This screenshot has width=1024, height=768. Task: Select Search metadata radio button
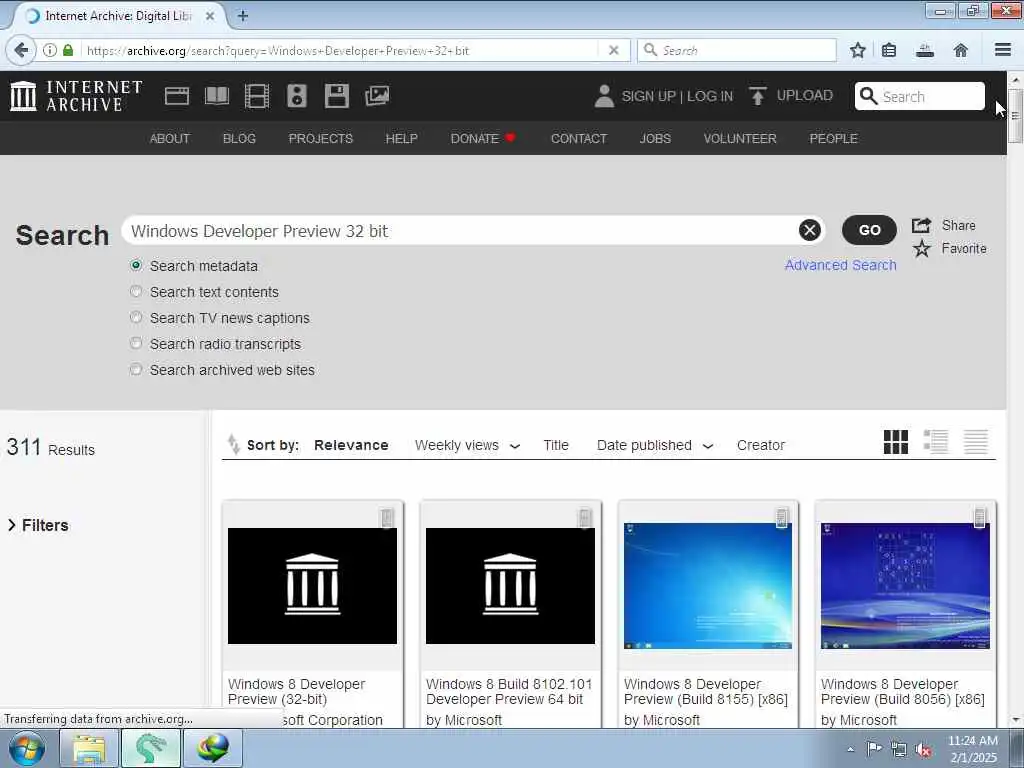[x=136, y=265]
